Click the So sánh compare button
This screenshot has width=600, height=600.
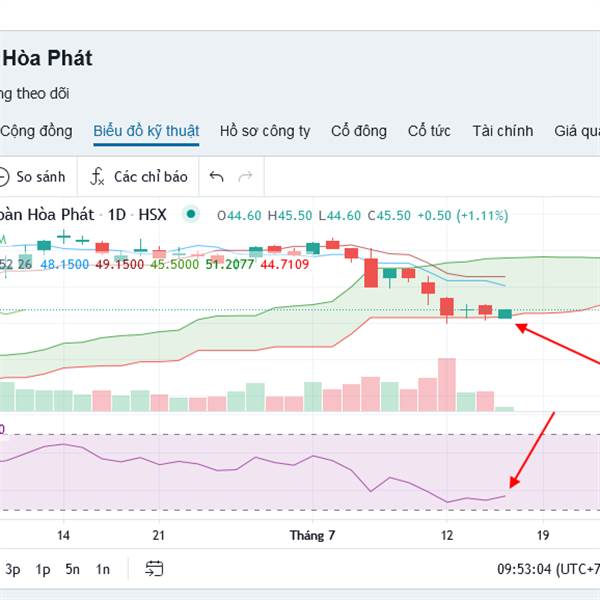tap(33, 177)
